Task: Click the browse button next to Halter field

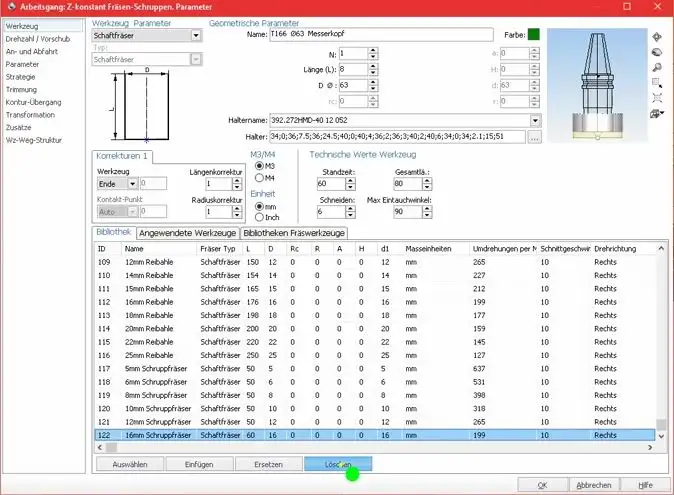Action: tap(534, 136)
